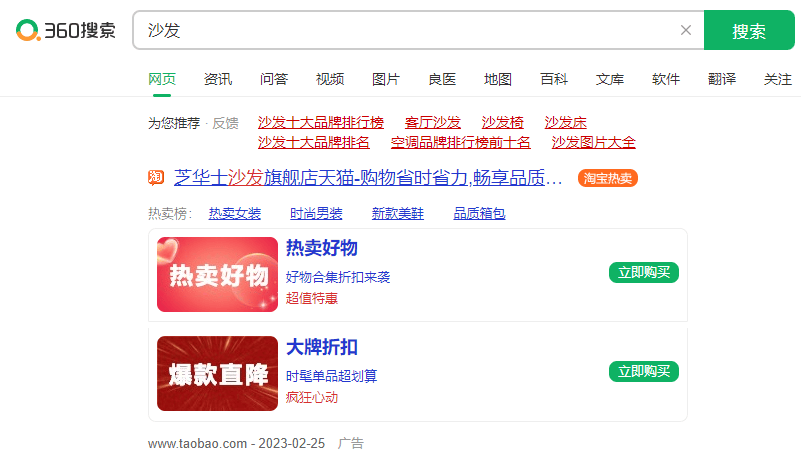Open suggestion 沙发十大品牌排行榜
The height and width of the screenshot is (464, 801).
321,123
